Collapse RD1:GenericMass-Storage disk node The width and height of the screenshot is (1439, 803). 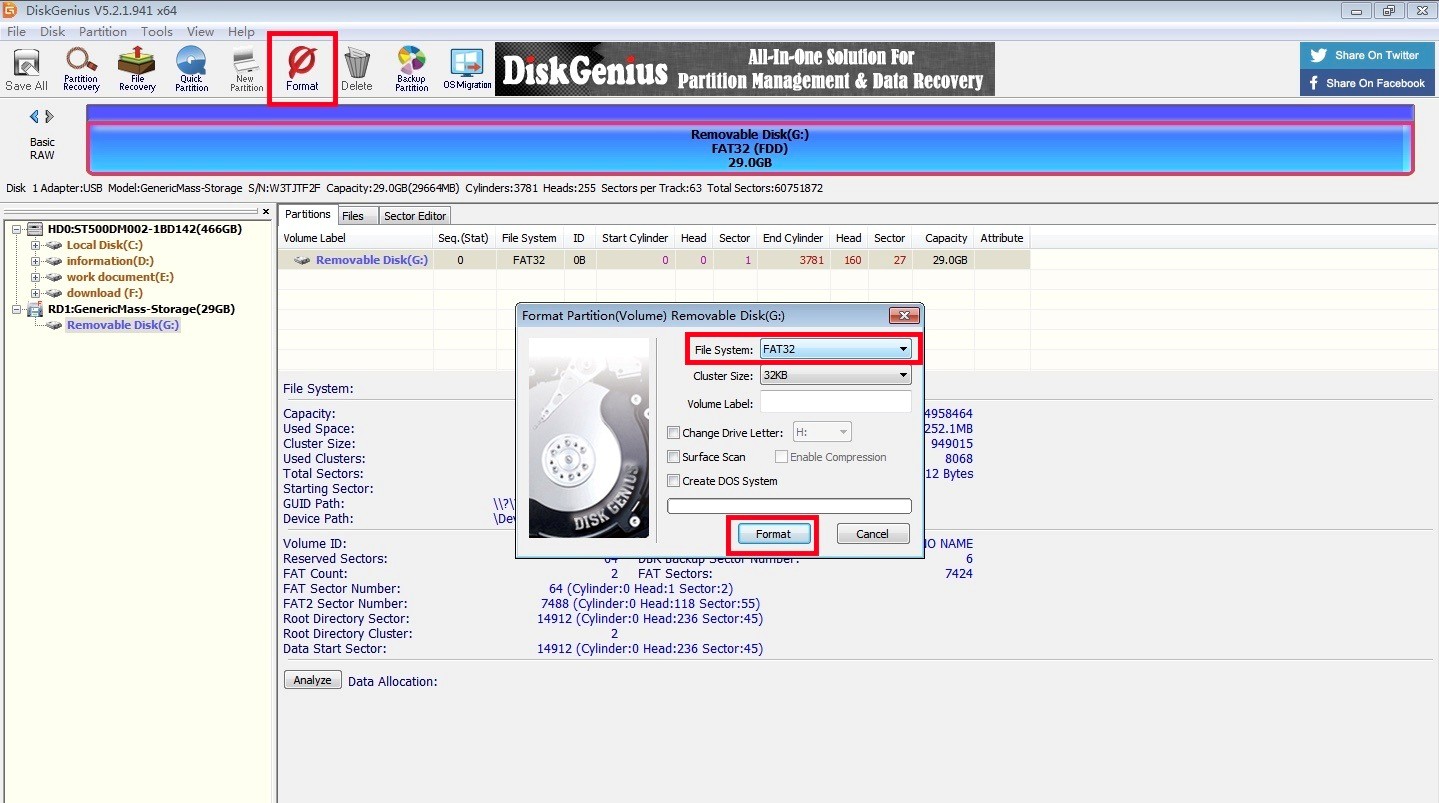[18, 309]
